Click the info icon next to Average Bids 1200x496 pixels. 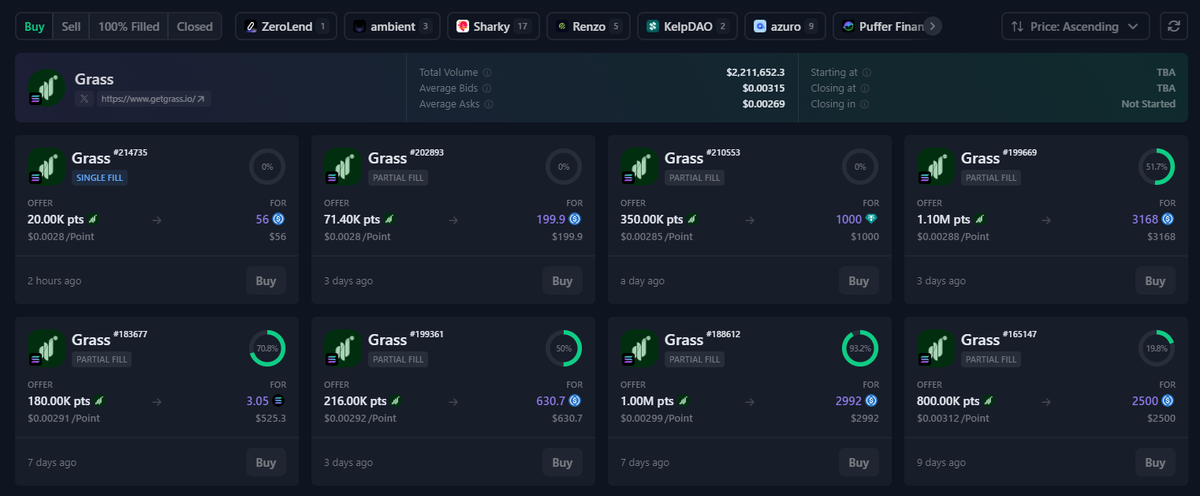pos(487,88)
